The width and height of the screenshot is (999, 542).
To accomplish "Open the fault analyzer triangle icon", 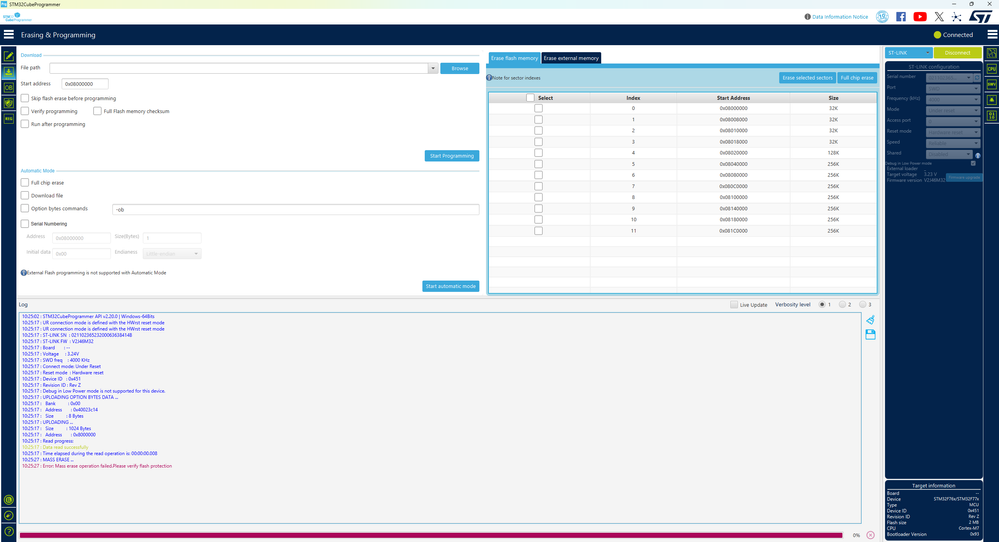I will [992, 100].
